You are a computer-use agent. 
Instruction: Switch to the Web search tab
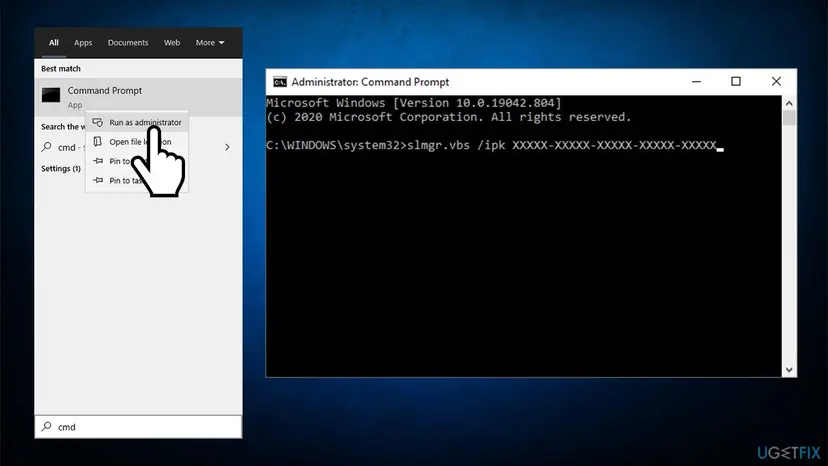[172, 43]
